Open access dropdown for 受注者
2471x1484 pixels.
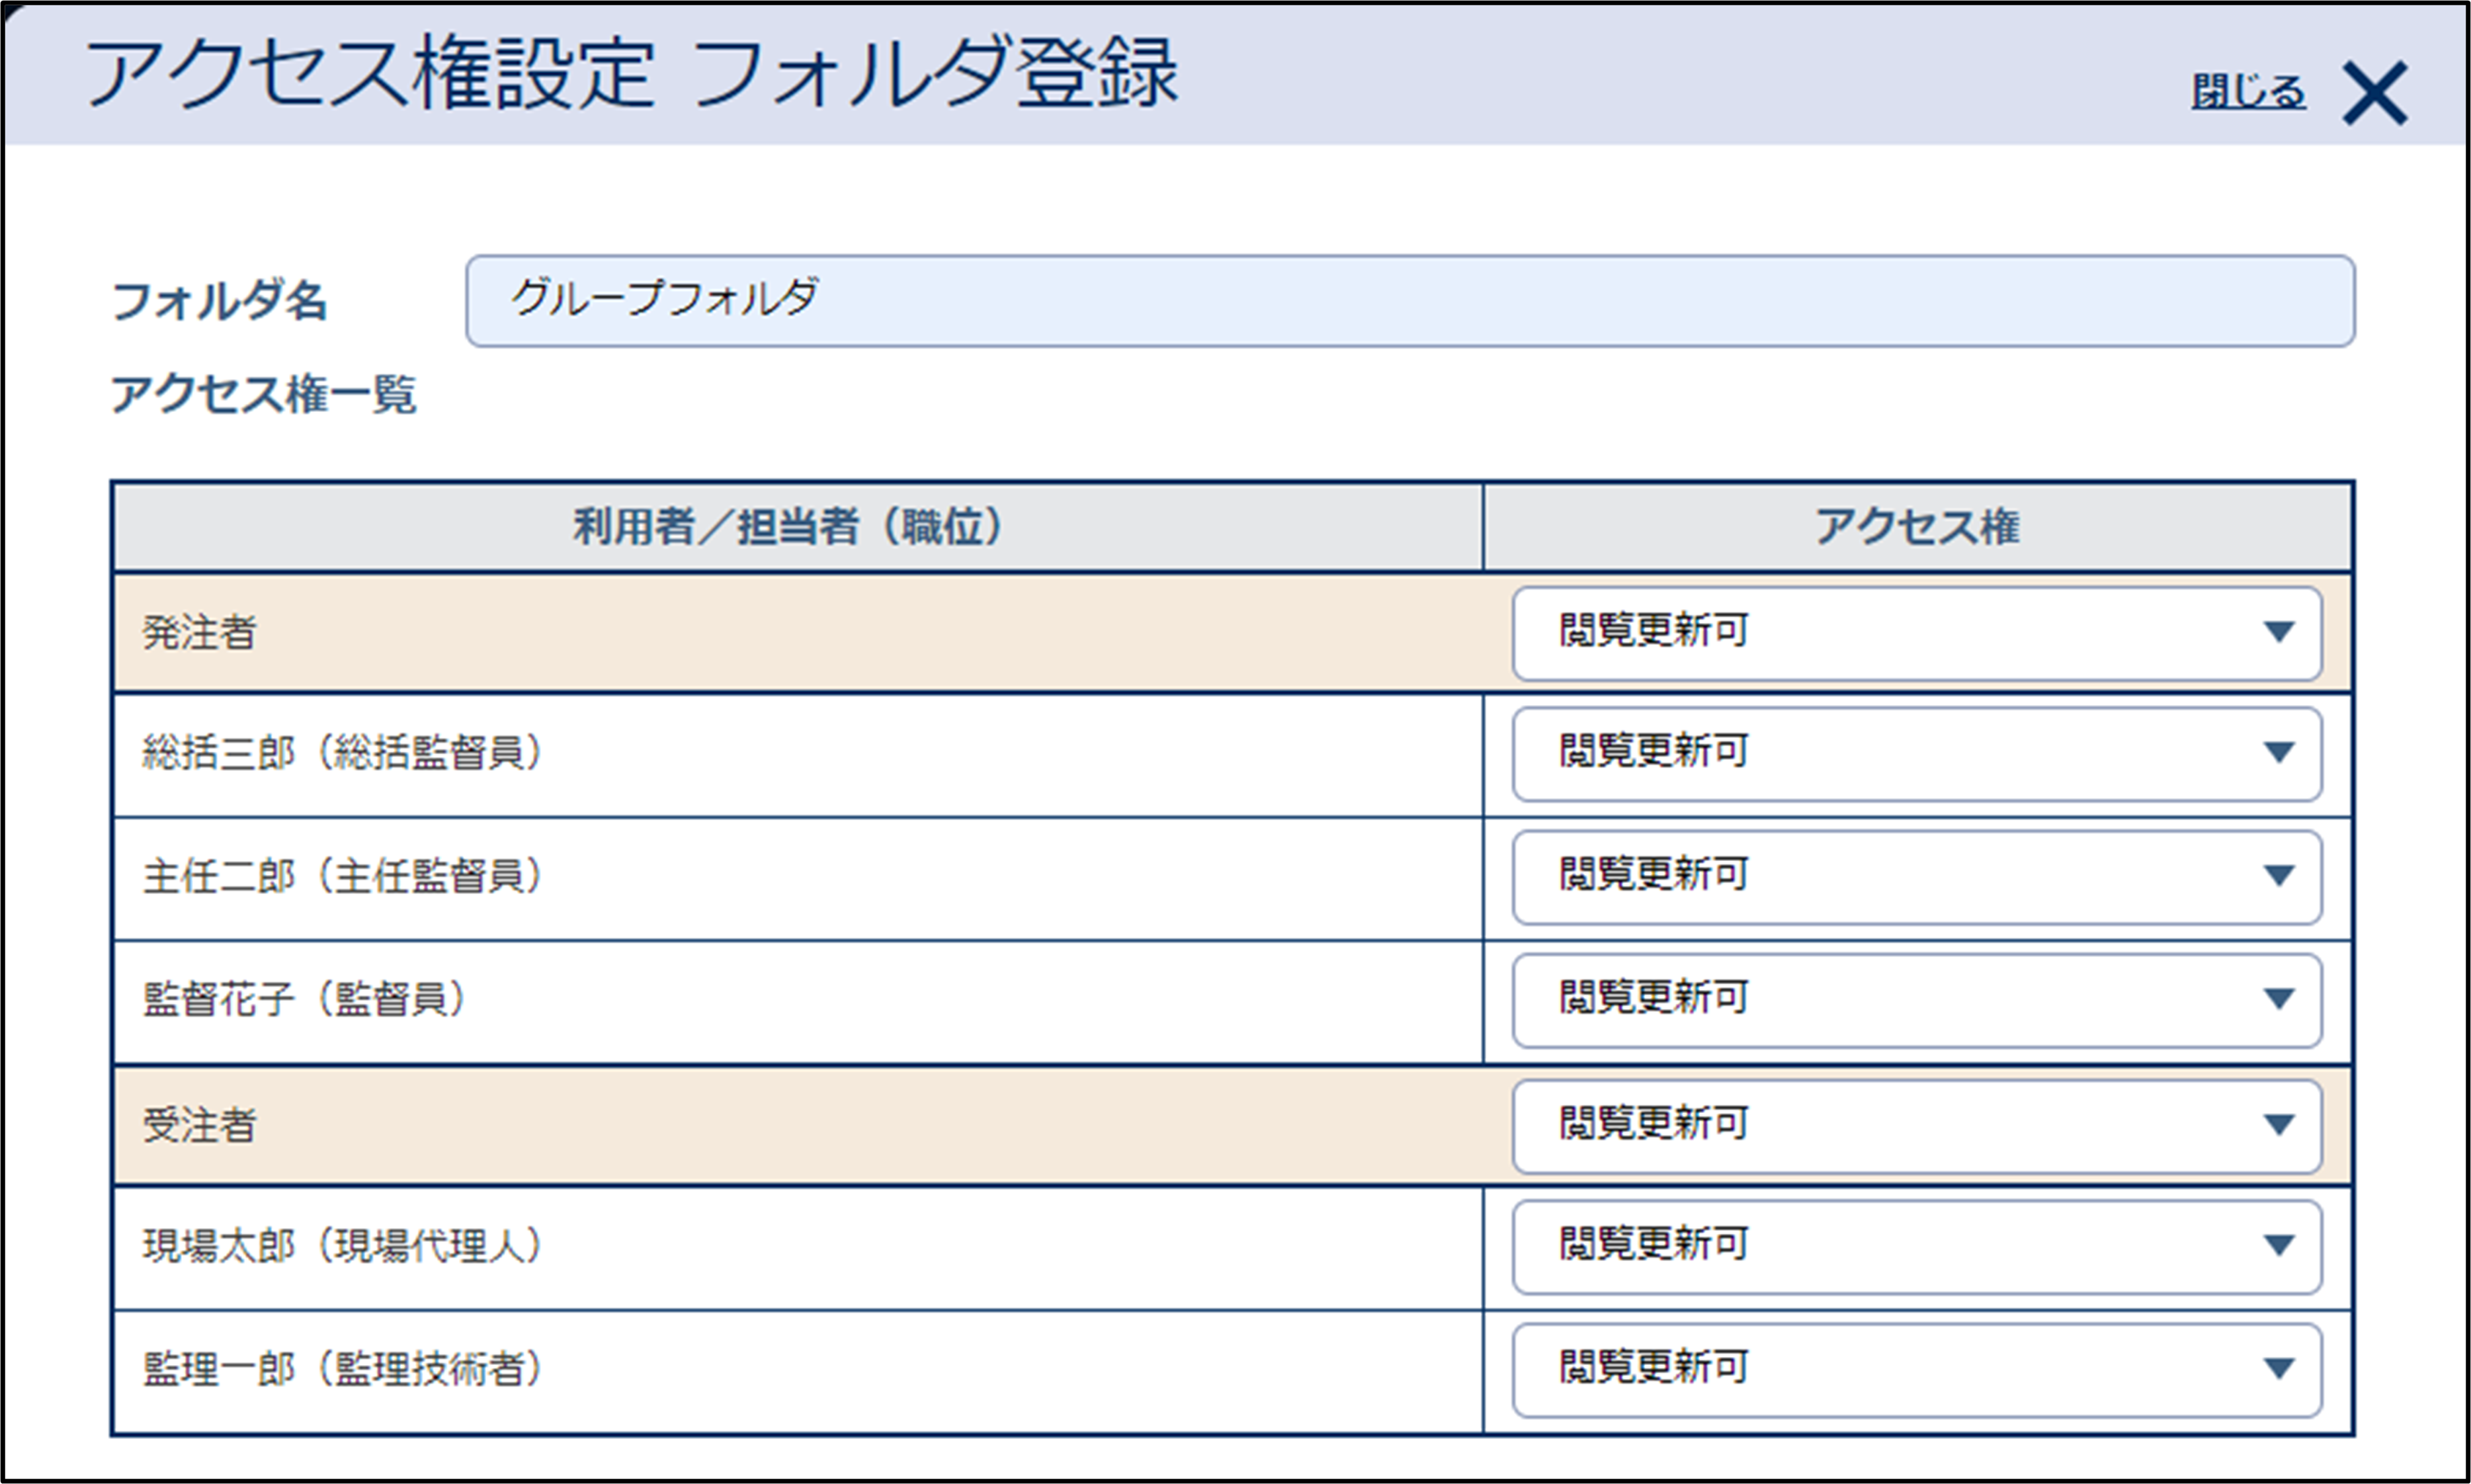(1916, 1125)
